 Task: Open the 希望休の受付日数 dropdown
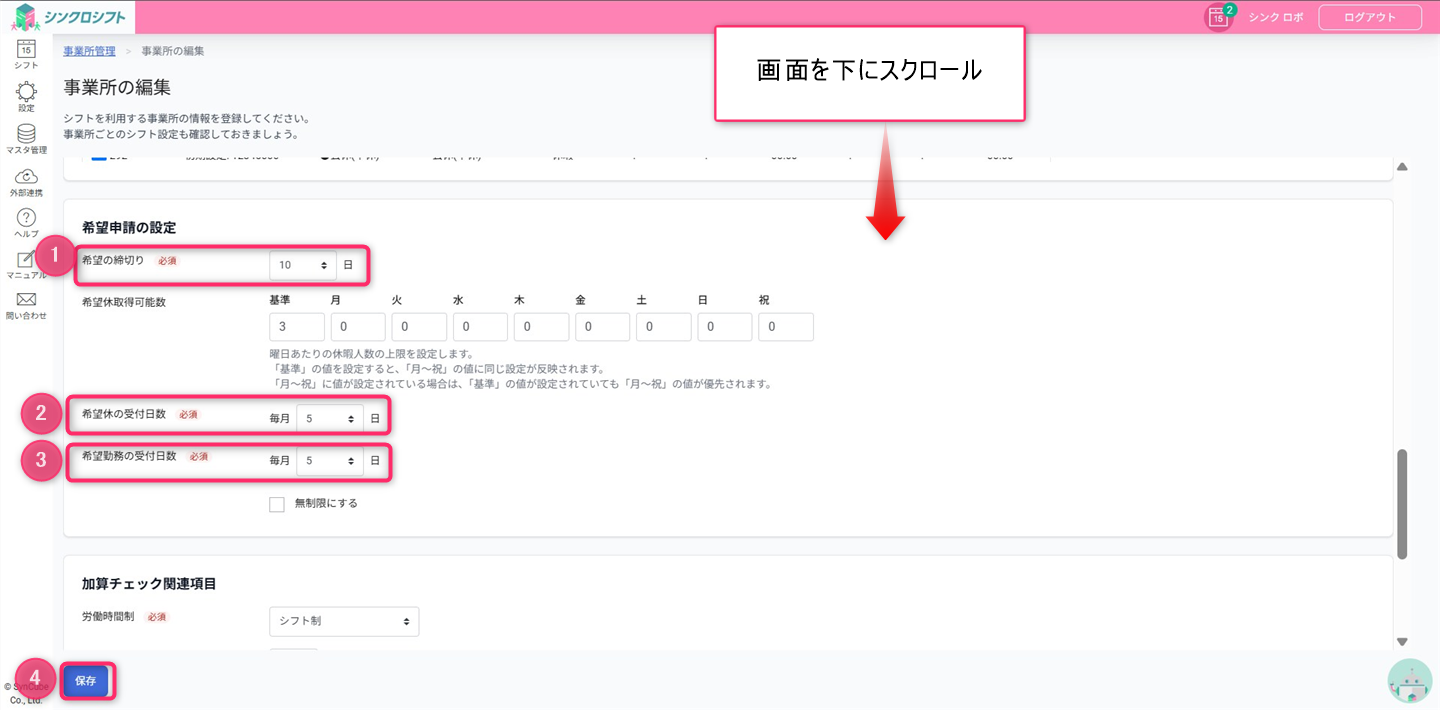(x=329, y=419)
